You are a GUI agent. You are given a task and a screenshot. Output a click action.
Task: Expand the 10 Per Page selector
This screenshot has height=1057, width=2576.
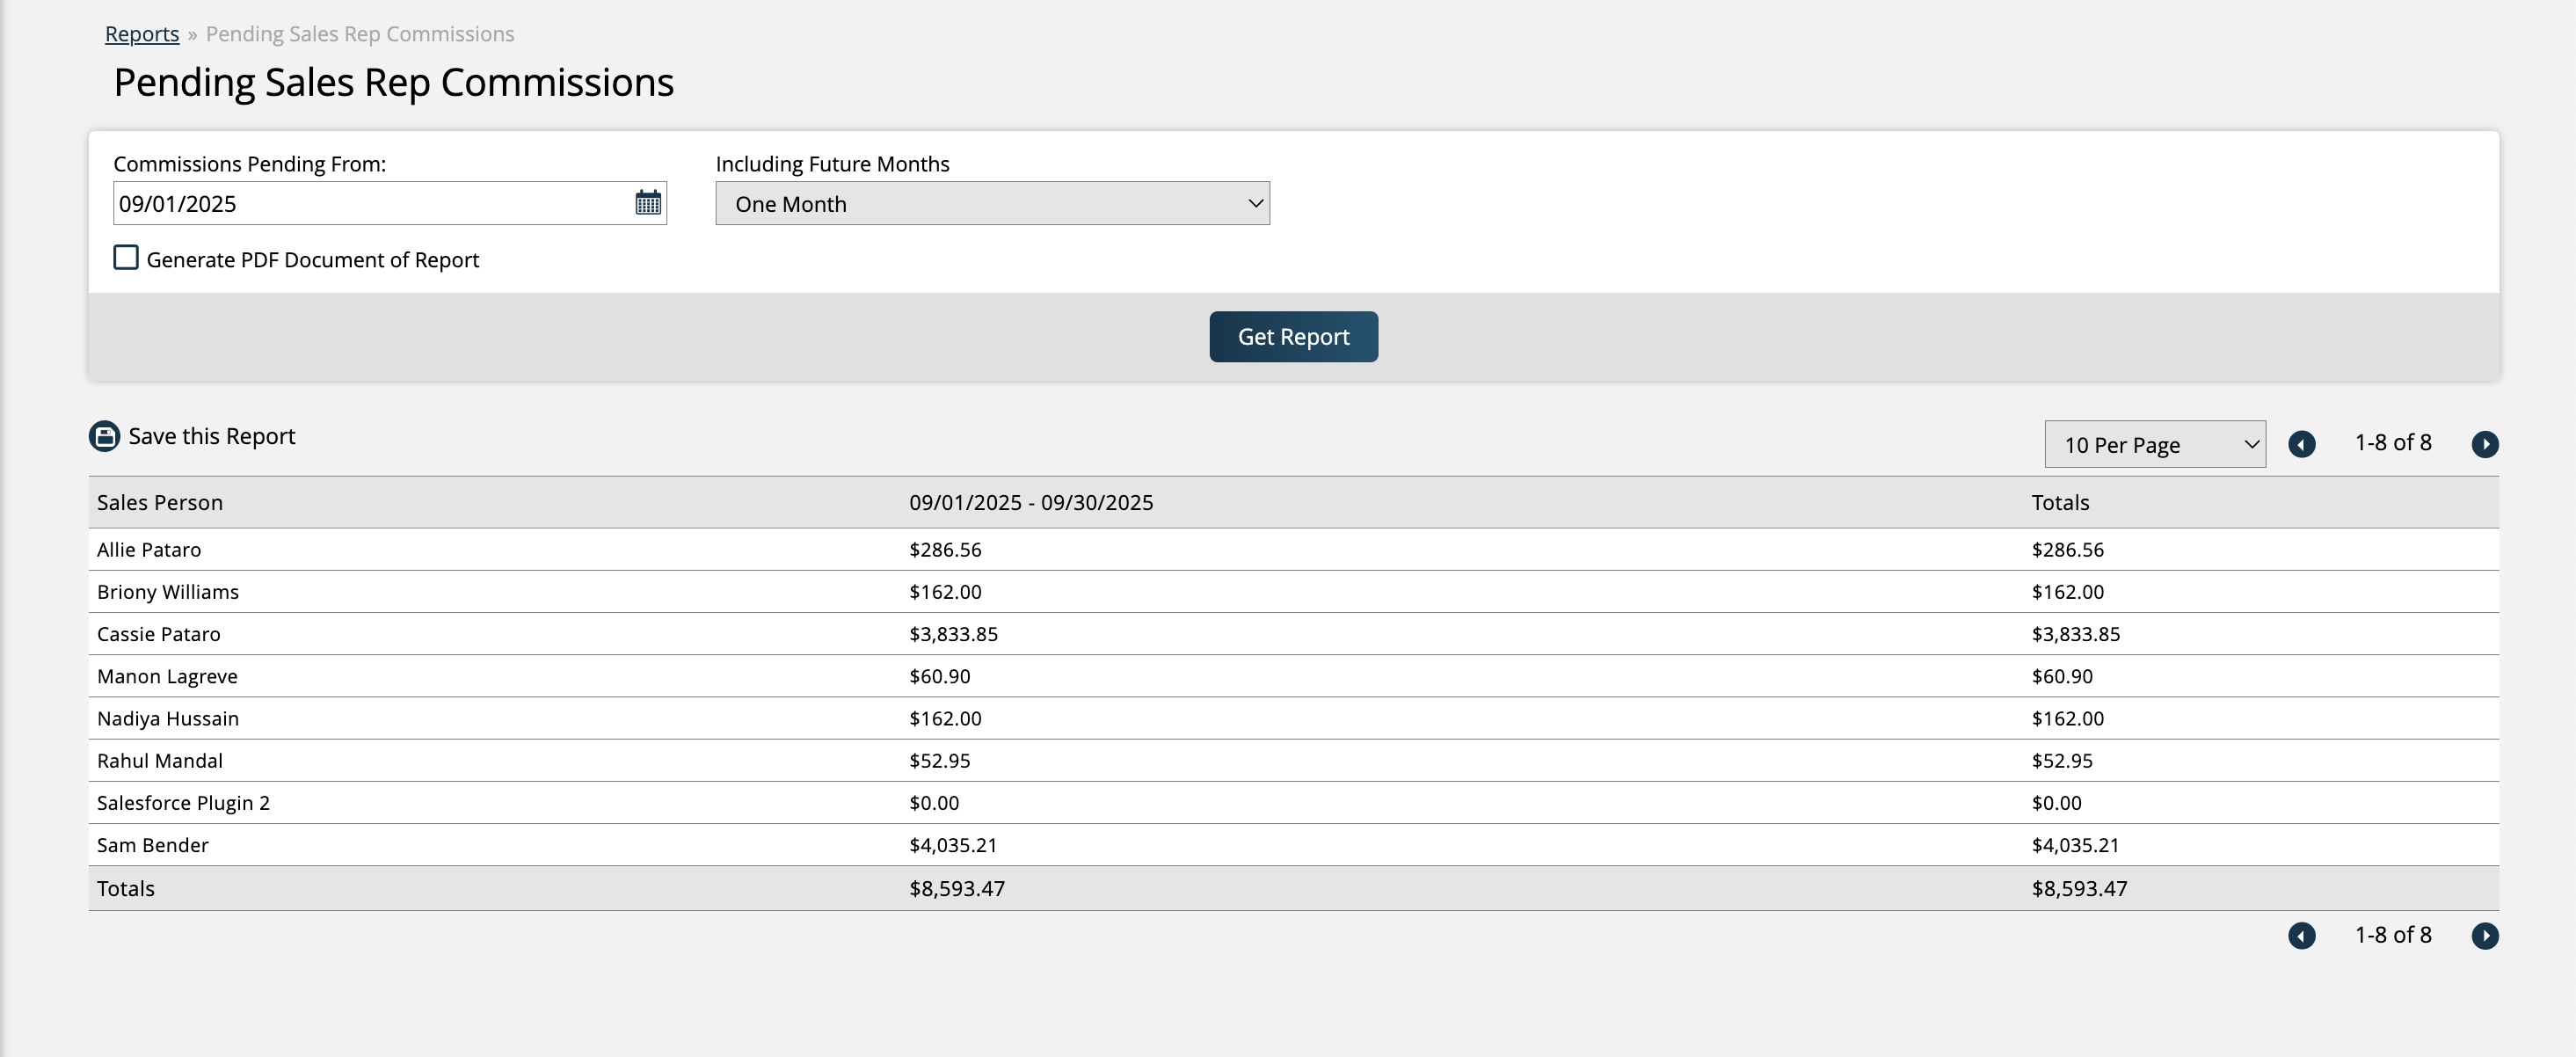coord(2154,445)
